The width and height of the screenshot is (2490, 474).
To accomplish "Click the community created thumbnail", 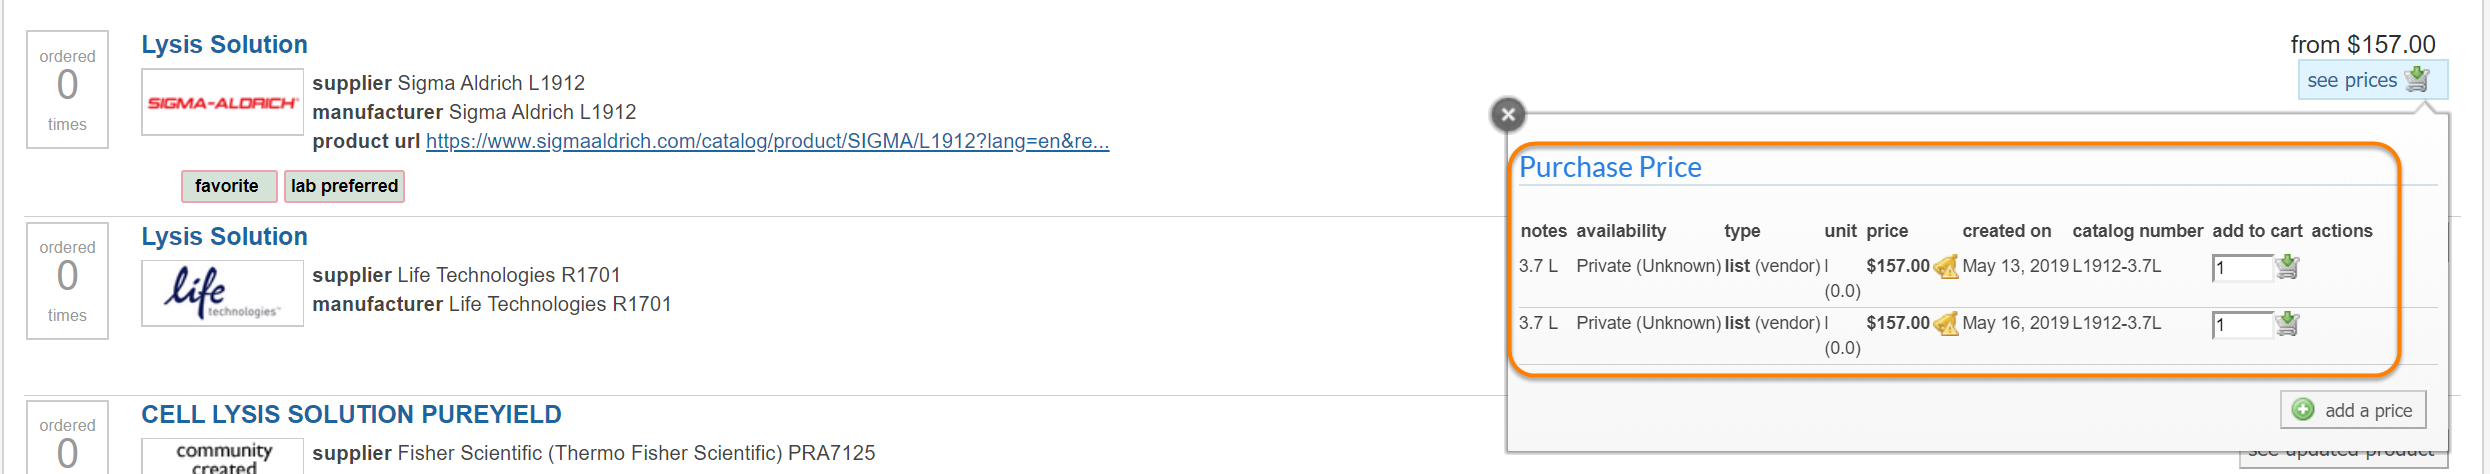I will click(x=222, y=457).
